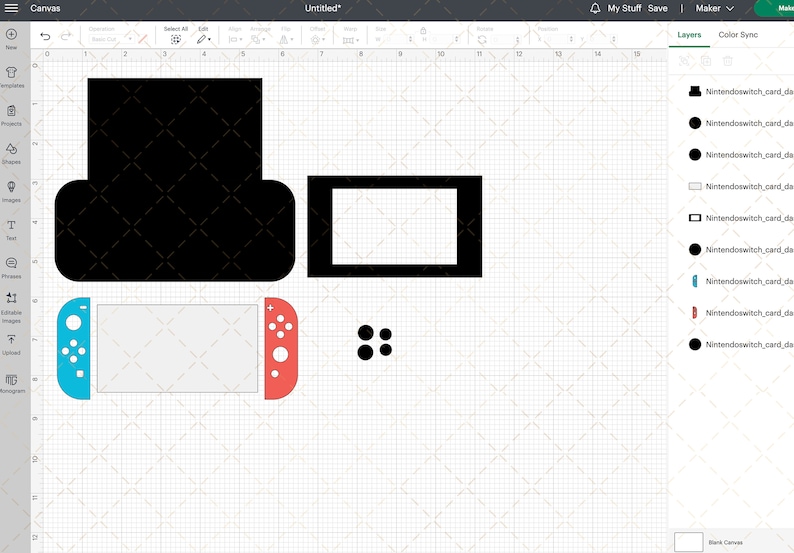Select the large black dock shape on canvas

pos(175,180)
